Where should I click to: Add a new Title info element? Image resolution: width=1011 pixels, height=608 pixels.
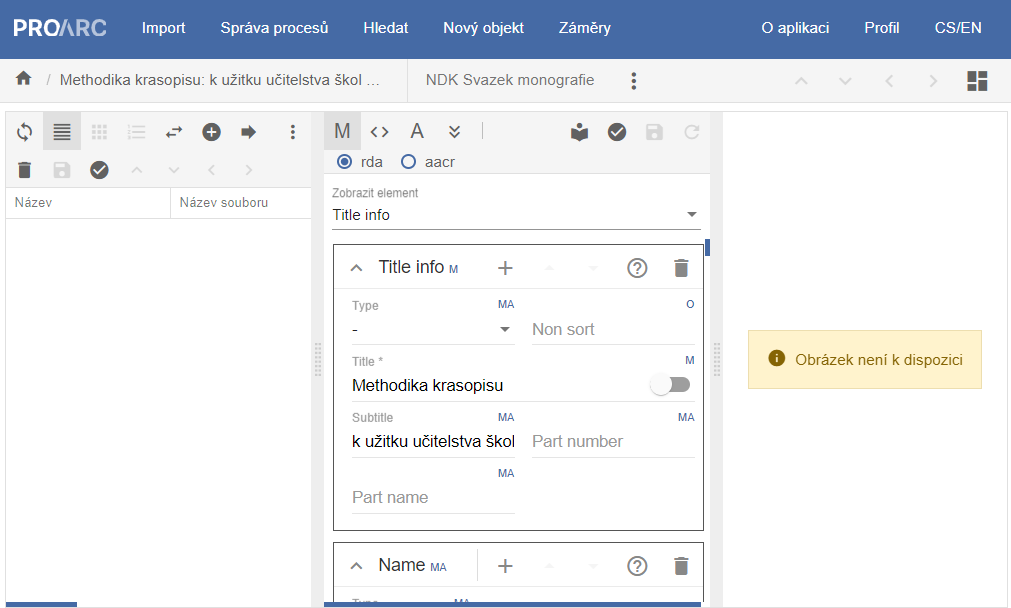point(505,268)
